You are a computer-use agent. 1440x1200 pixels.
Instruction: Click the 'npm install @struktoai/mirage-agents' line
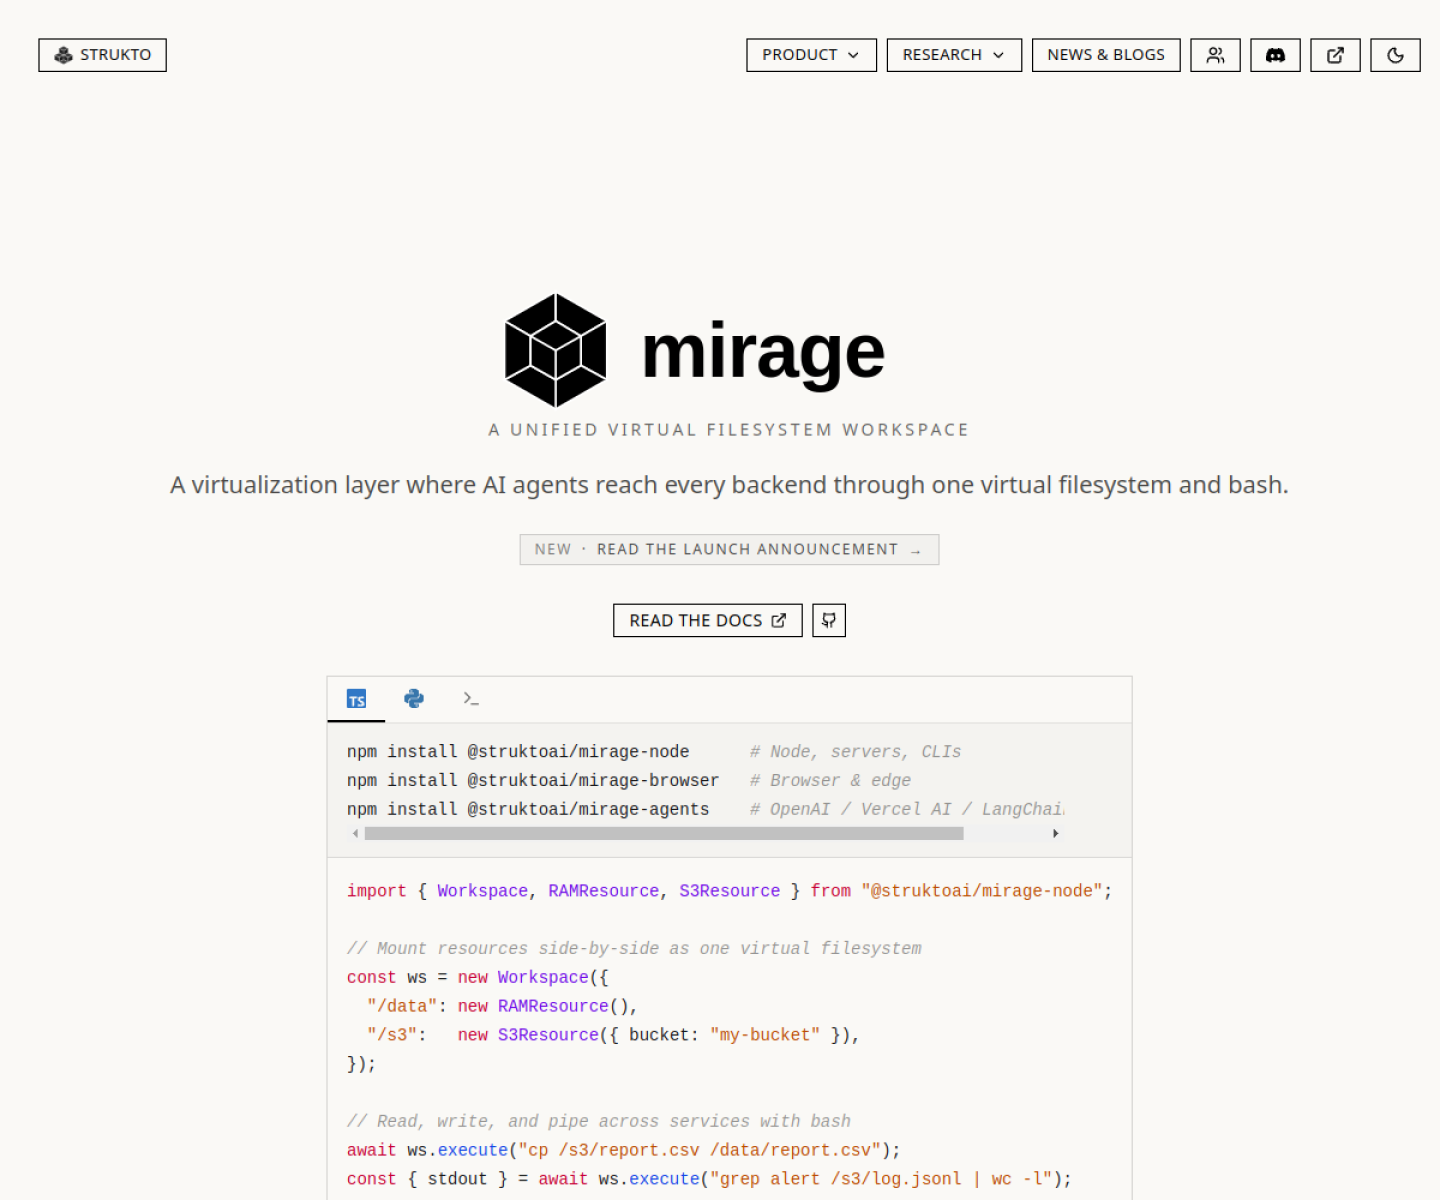click(528, 809)
